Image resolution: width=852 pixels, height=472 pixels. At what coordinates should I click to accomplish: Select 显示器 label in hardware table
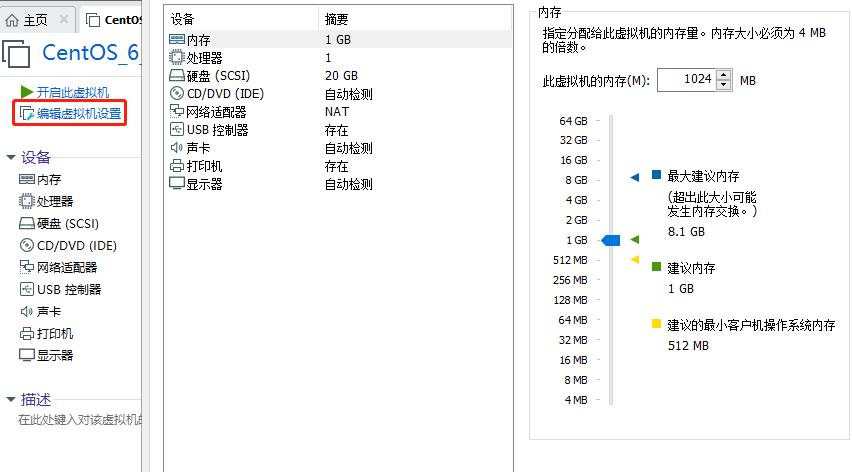(204, 184)
